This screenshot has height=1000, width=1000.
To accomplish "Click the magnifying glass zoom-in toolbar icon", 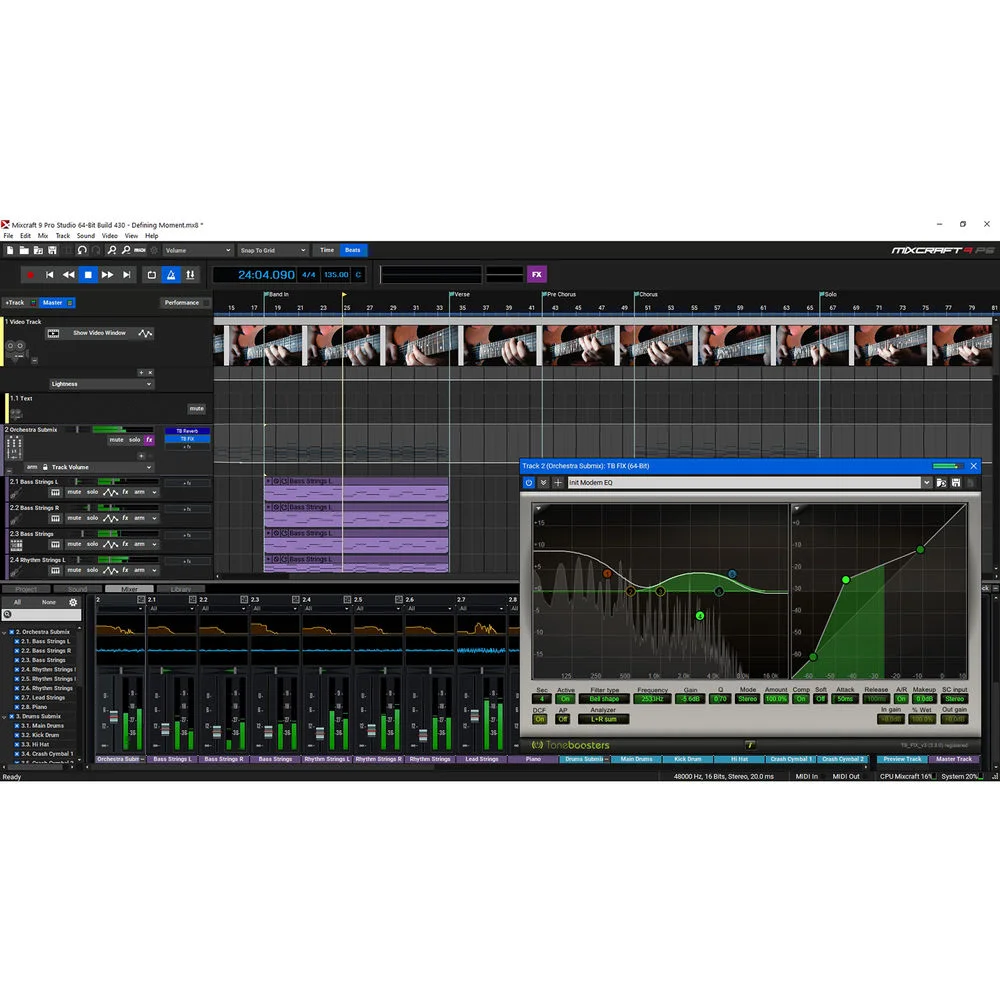I will click(113, 250).
